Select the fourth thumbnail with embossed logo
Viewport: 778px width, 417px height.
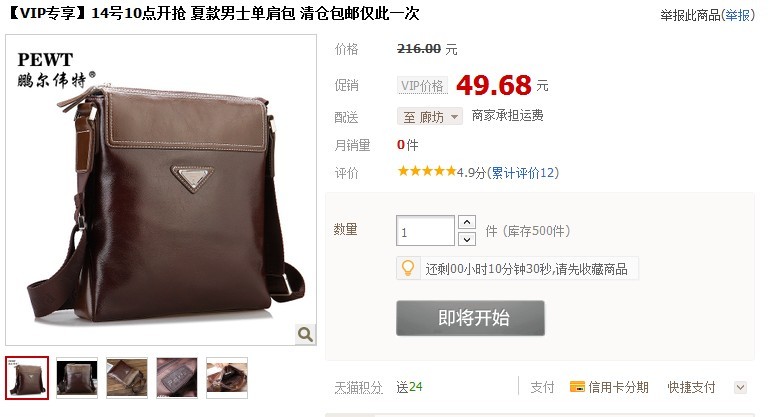pyautogui.click(x=177, y=378)
